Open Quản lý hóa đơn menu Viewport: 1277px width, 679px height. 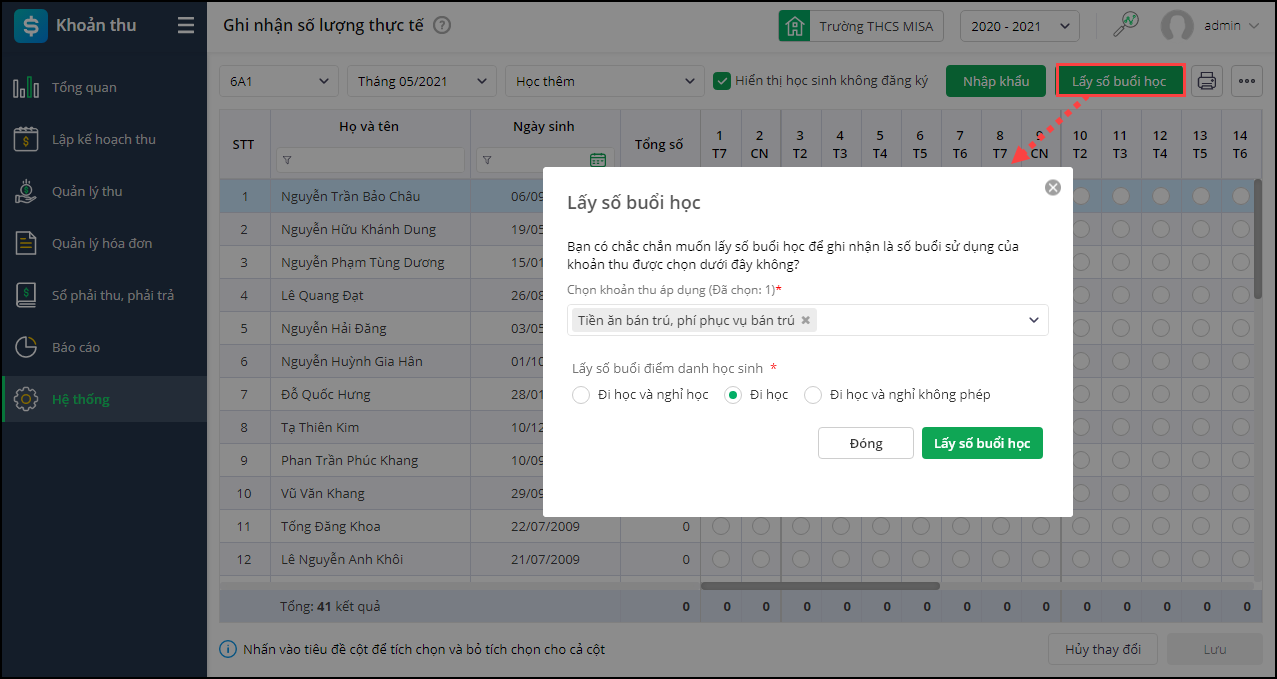pos(101,243)
